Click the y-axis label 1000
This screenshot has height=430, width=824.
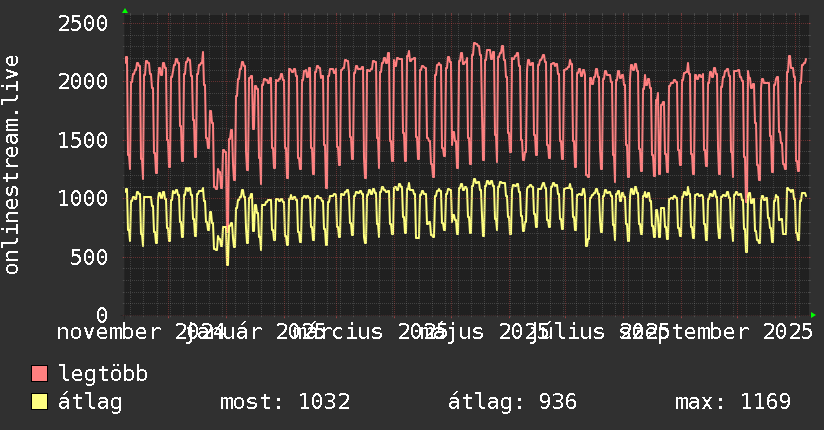click(83, 199)
